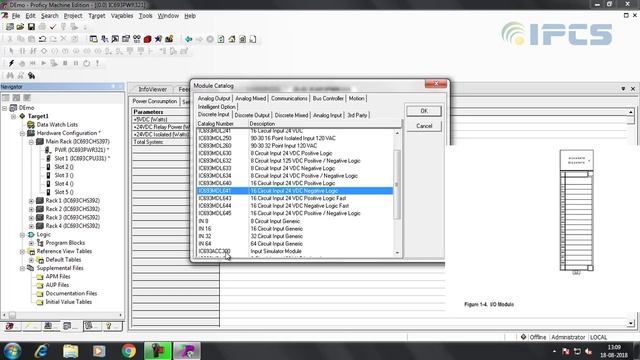
Task: Click OK in the Module Catalog dialog
Action: [x=424, y=111]
